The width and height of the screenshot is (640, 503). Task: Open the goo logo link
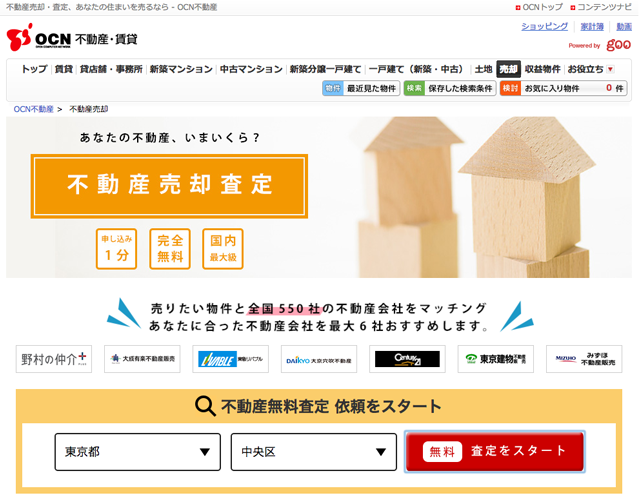(x=618, y=45)
